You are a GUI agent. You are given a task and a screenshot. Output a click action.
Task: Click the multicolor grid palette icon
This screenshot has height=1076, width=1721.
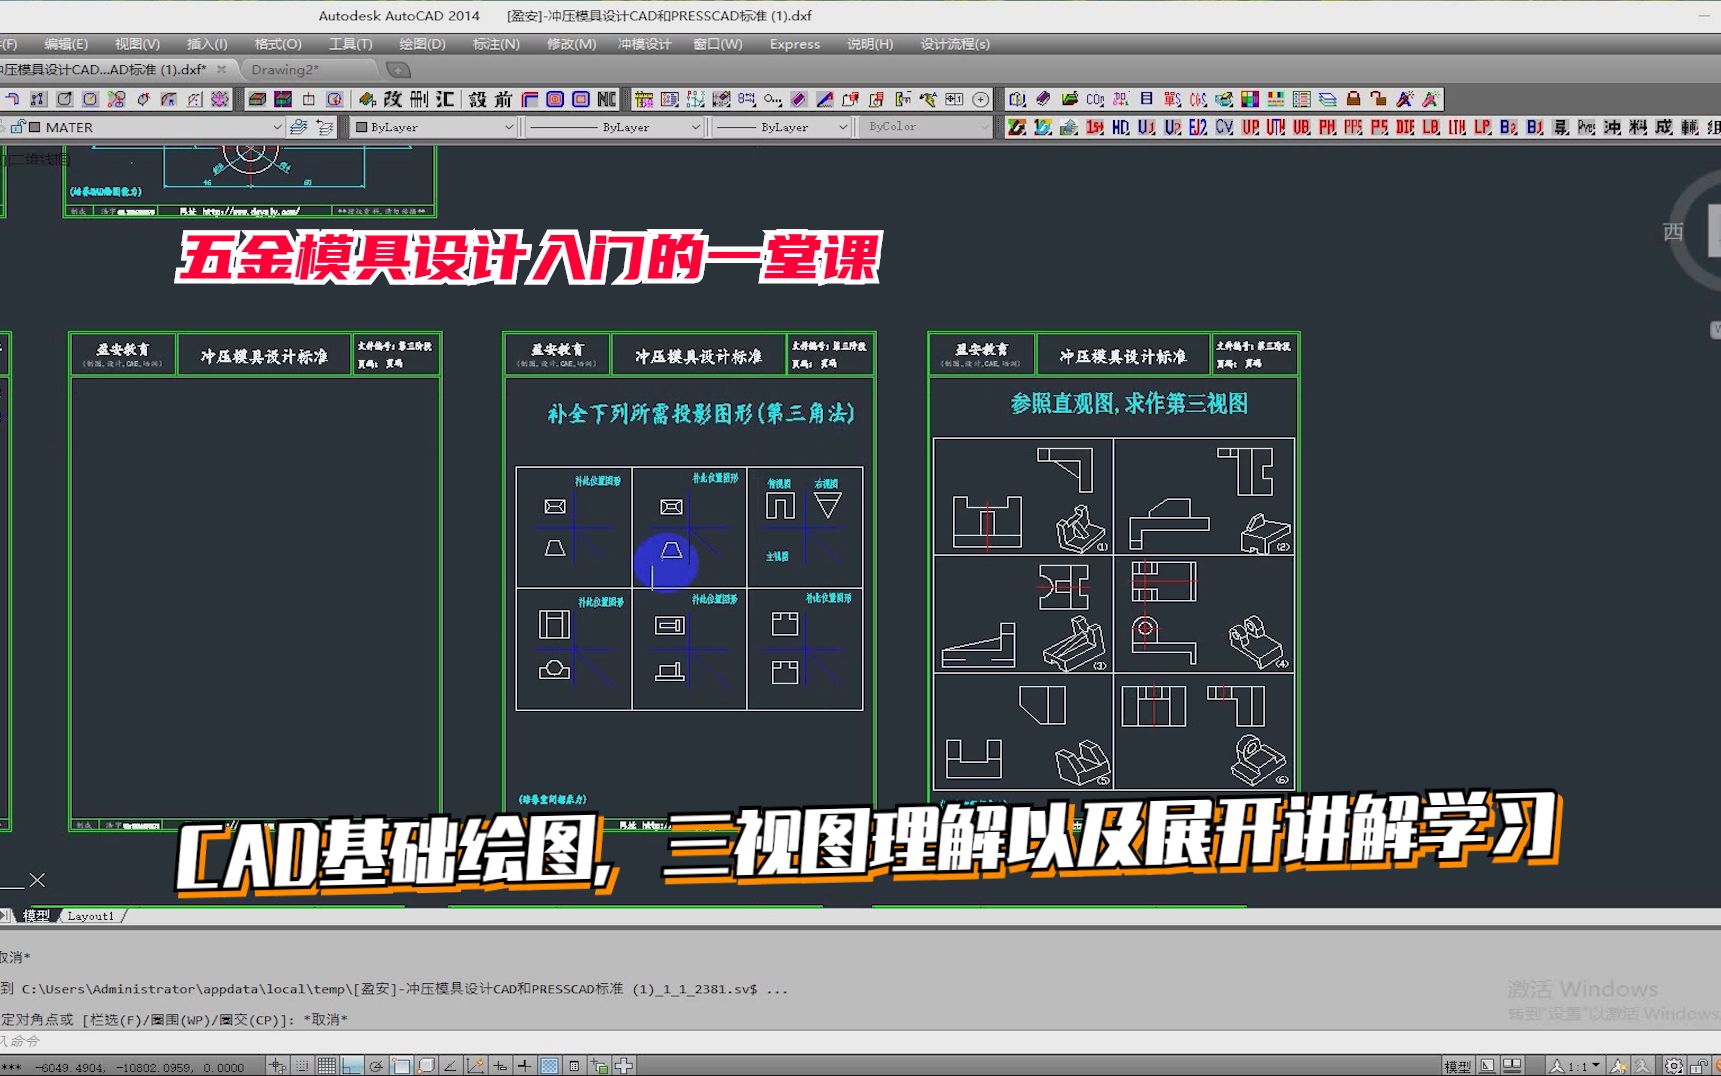pos(1250,99)
